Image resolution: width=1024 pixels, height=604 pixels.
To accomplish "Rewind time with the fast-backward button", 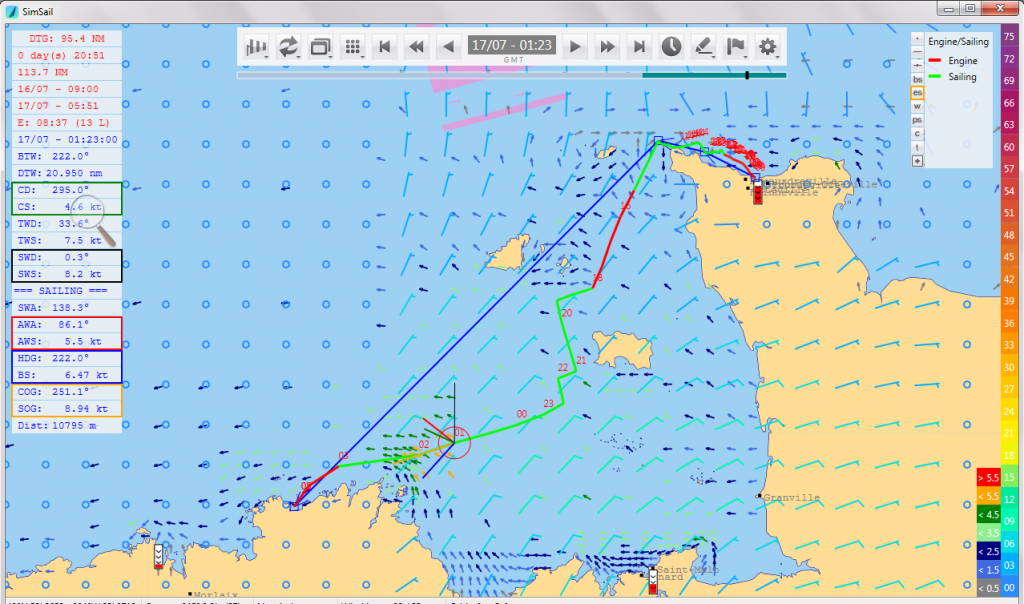I will pos(416,46).
